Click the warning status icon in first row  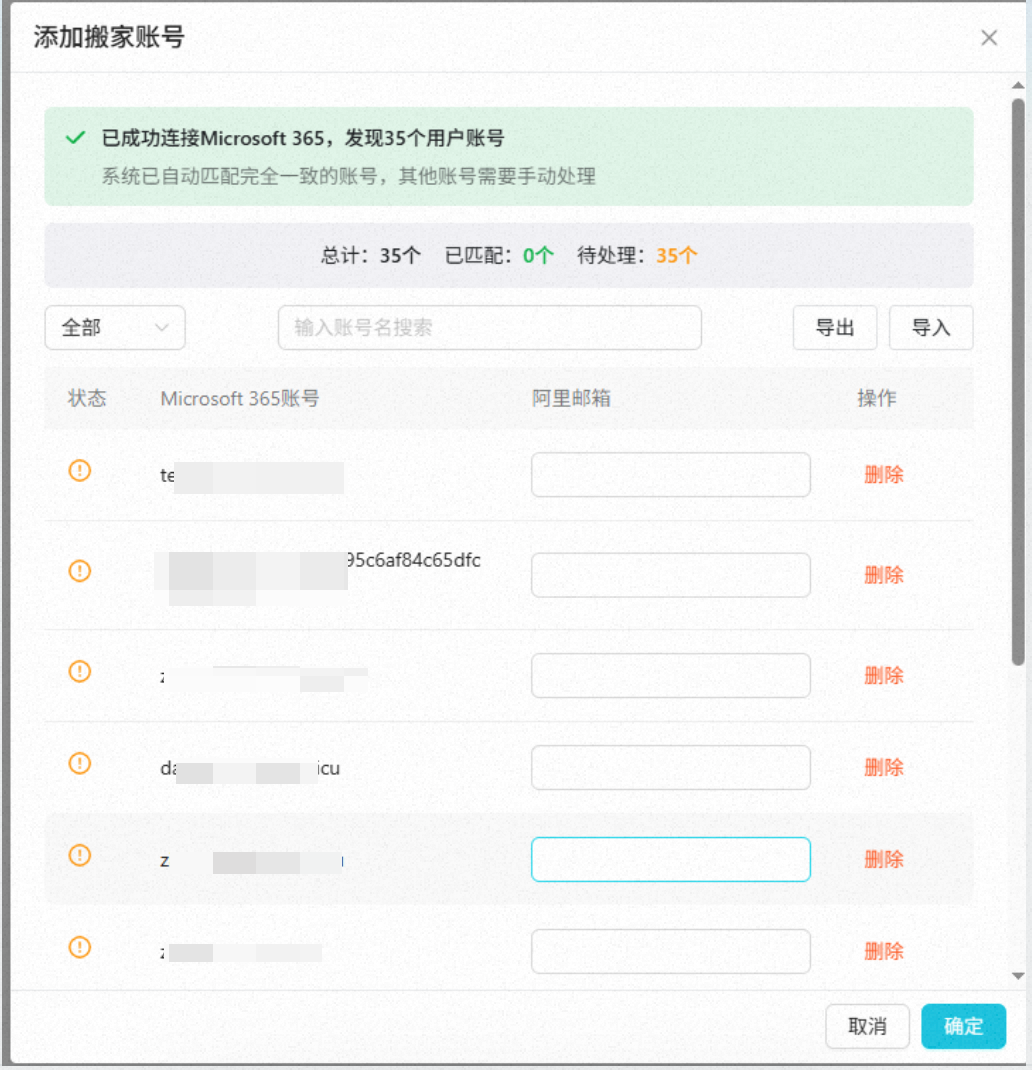(79, 471)
